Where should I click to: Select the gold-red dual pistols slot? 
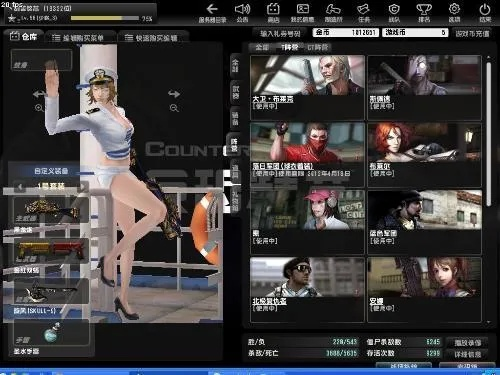point(51,251)
